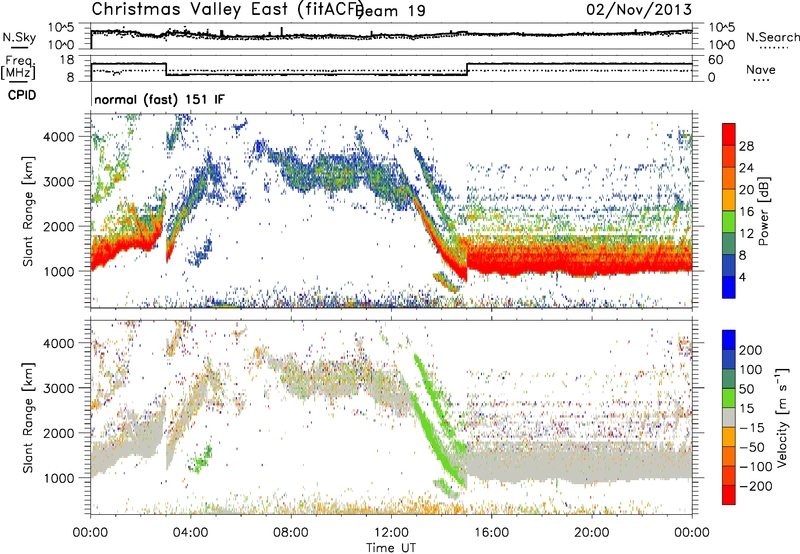The width and height of the screenshot is (800, 554).
Task: Click the 'Velocity [m s-1]' color bar label
Action: point(782,417)
